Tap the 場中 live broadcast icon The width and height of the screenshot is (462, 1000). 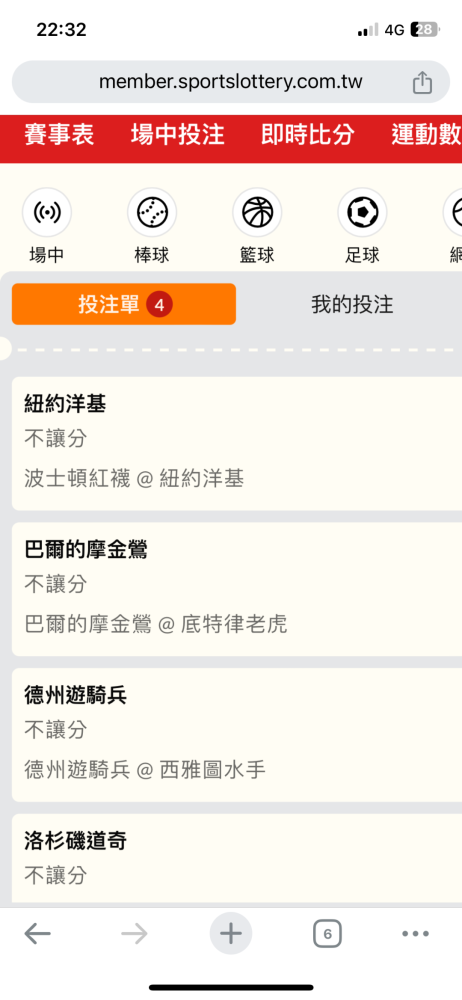(x=47, y=212)
